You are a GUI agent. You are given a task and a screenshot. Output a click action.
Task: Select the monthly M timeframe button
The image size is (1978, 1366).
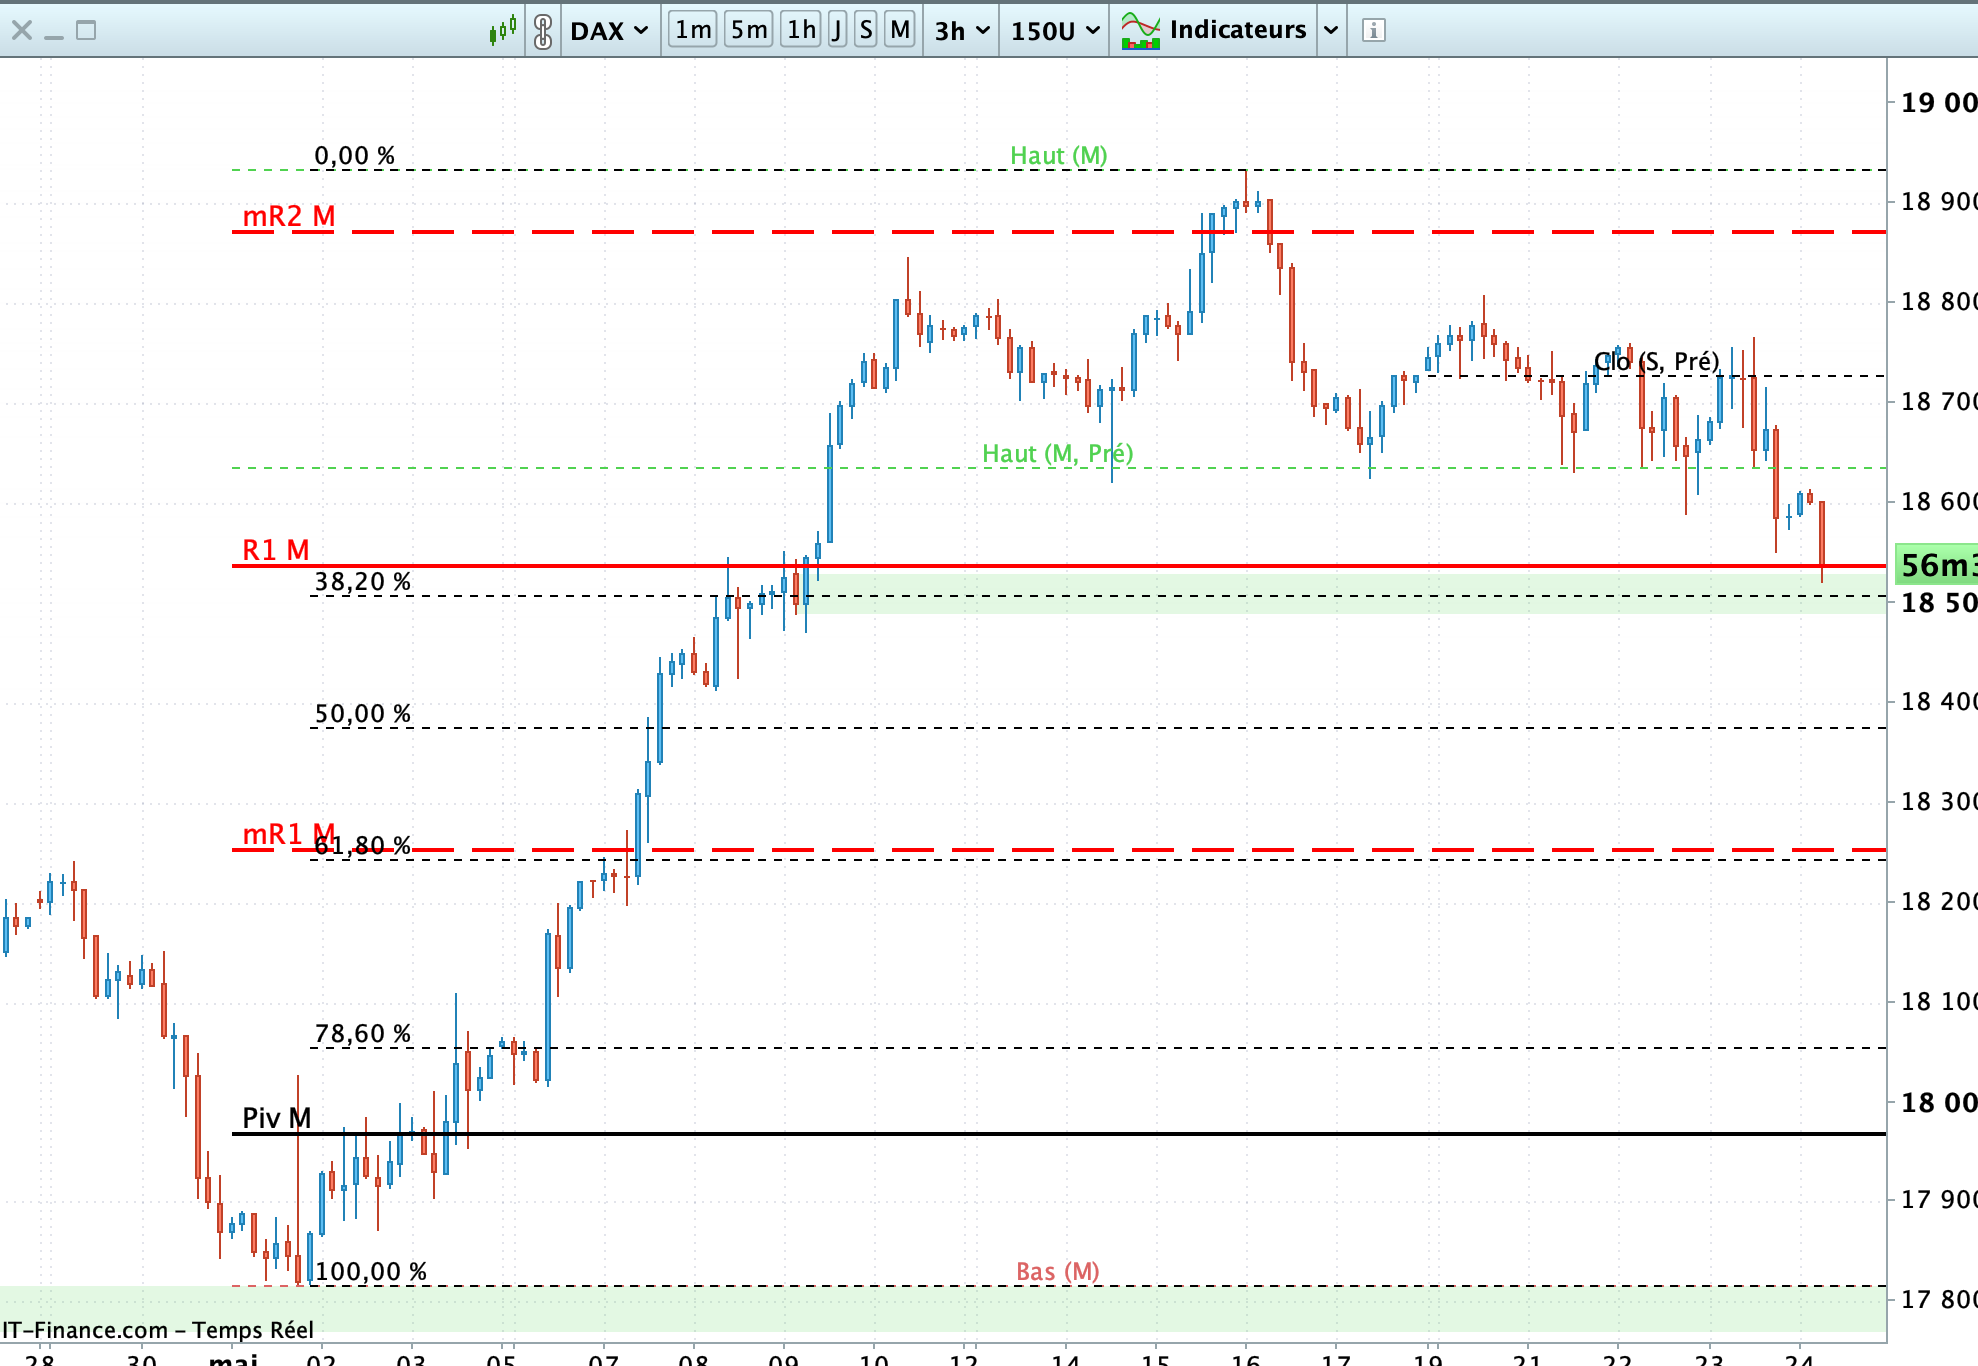[900, 30]
